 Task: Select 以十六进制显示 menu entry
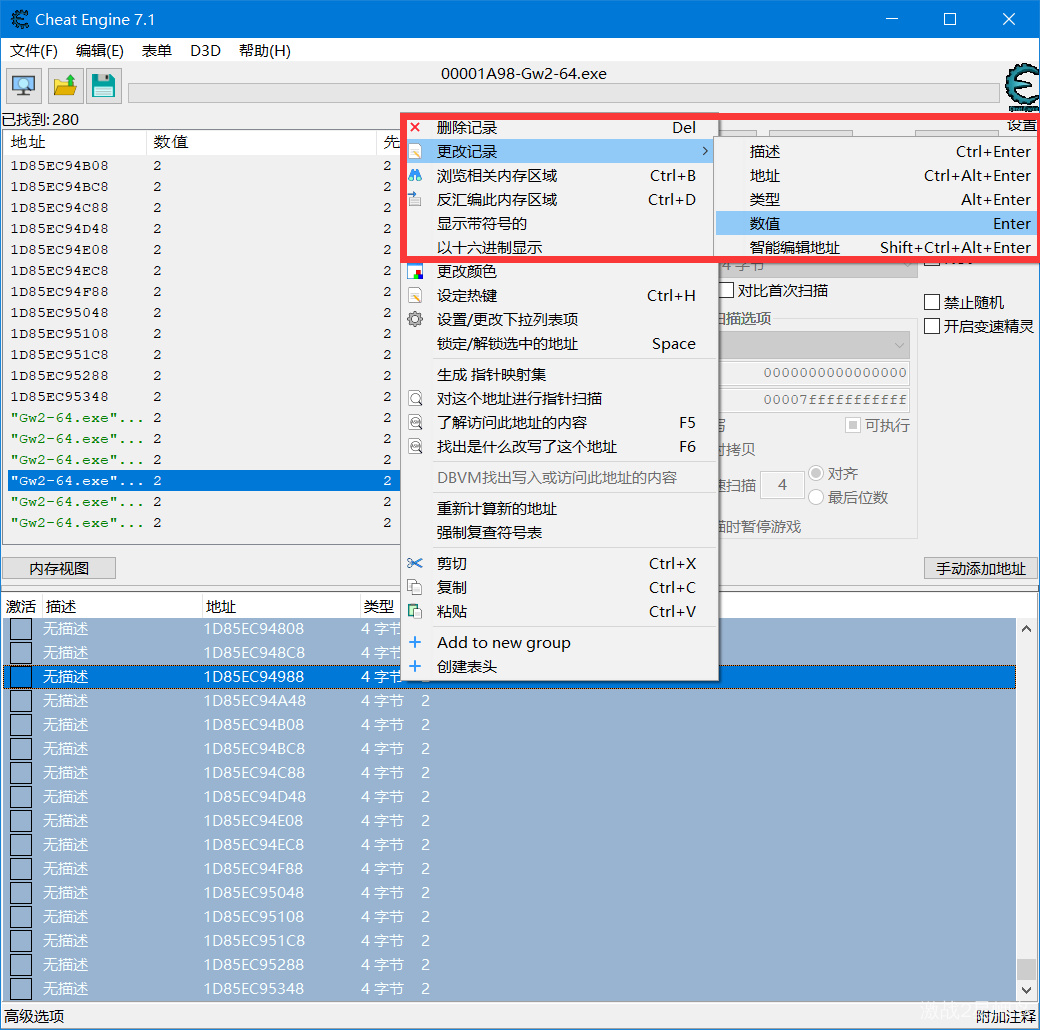pos(560,247)
